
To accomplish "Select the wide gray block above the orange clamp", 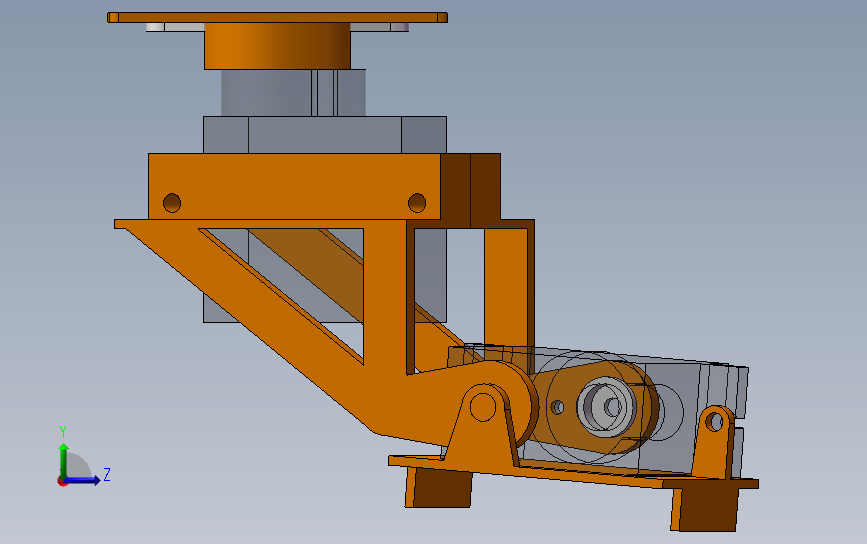I will [x=325, y=135].
